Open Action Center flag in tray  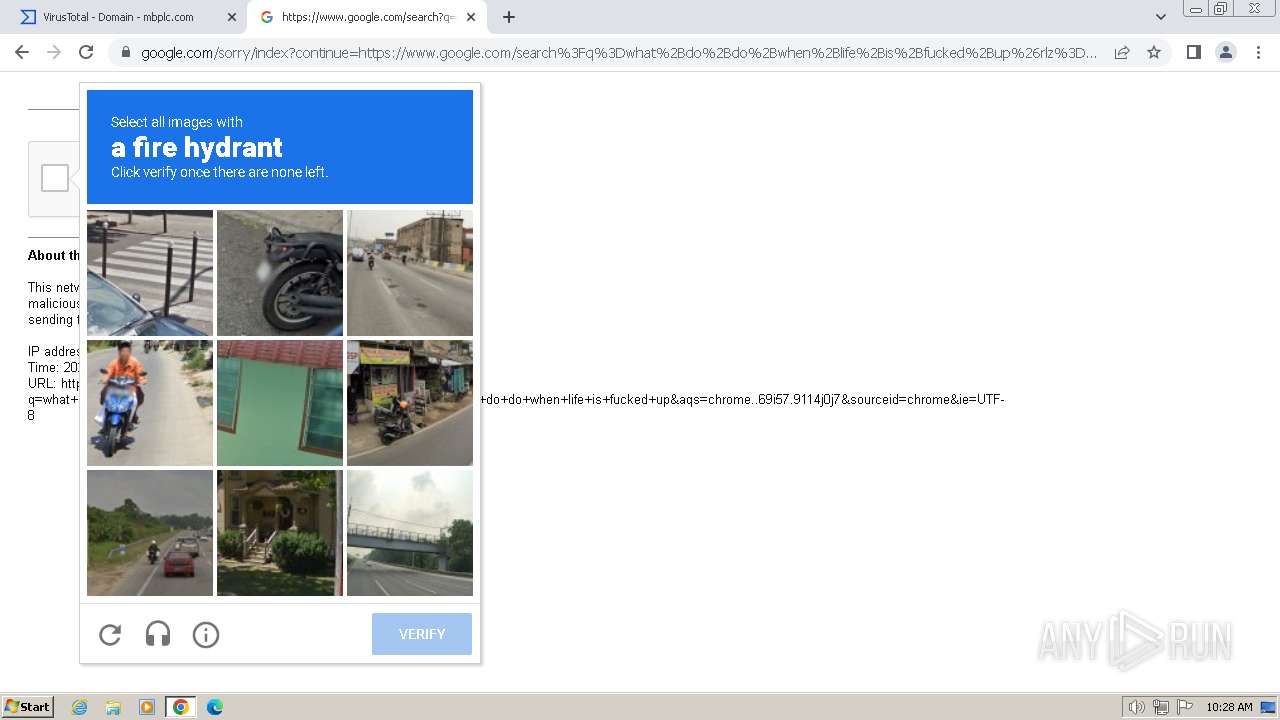pyautogui.click(x=1185, y=707)
